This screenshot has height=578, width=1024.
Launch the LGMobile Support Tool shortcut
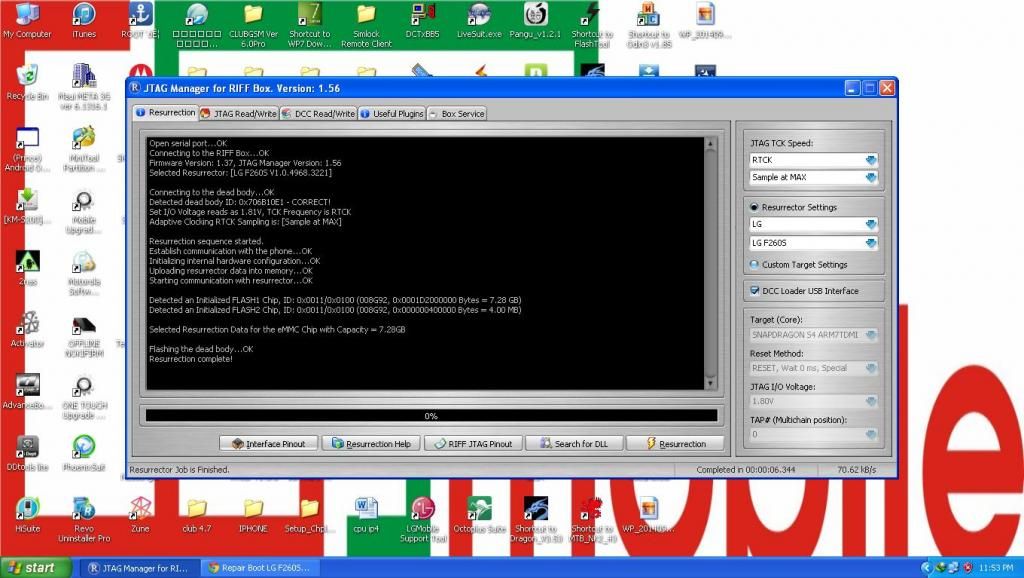point(423,520)
